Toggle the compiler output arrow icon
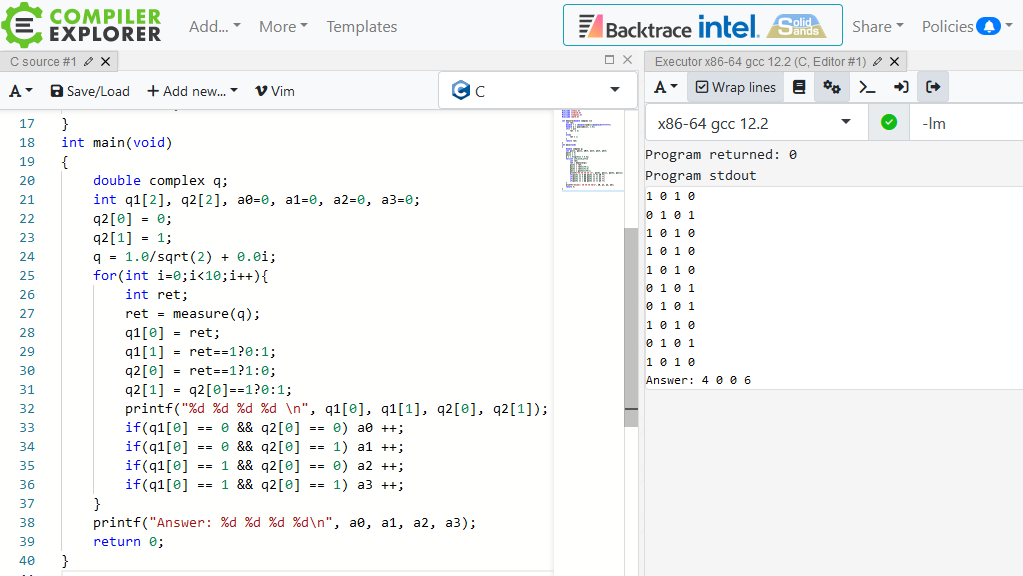This screenshot has width=1023, height=576. tap(933, 87)
